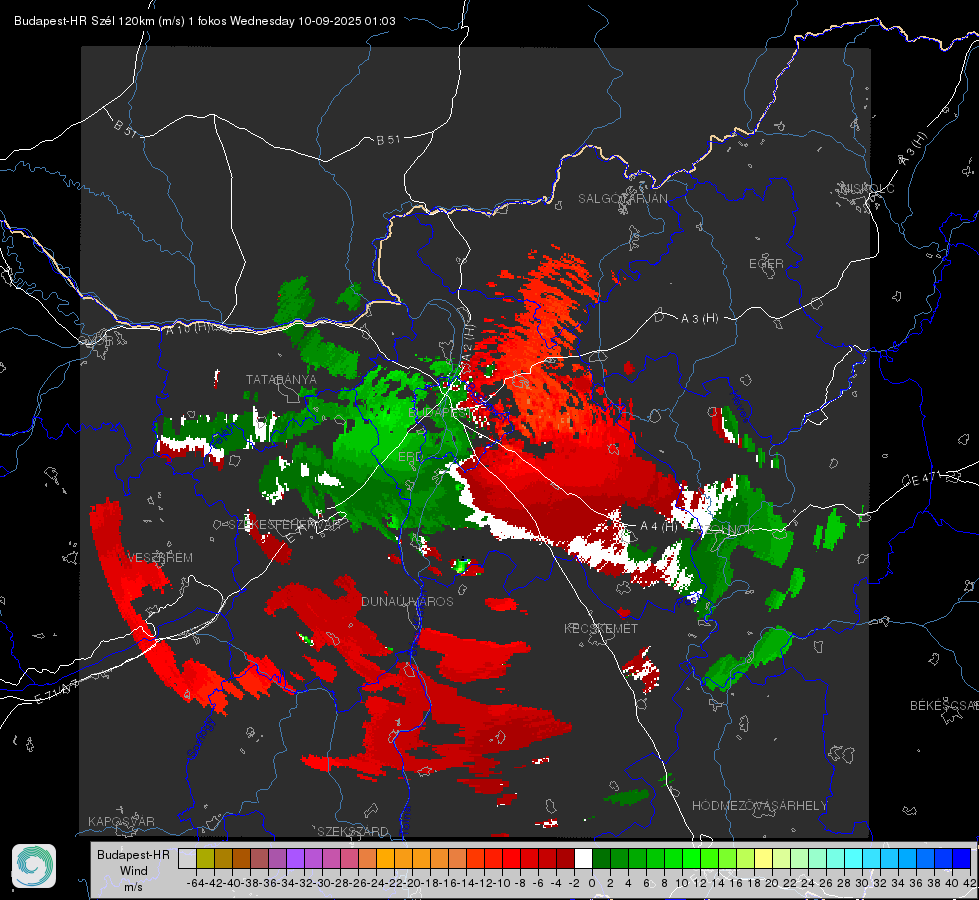
Task: Click the KAPOSVÁR city label
Action: click(x=121, y=821)
